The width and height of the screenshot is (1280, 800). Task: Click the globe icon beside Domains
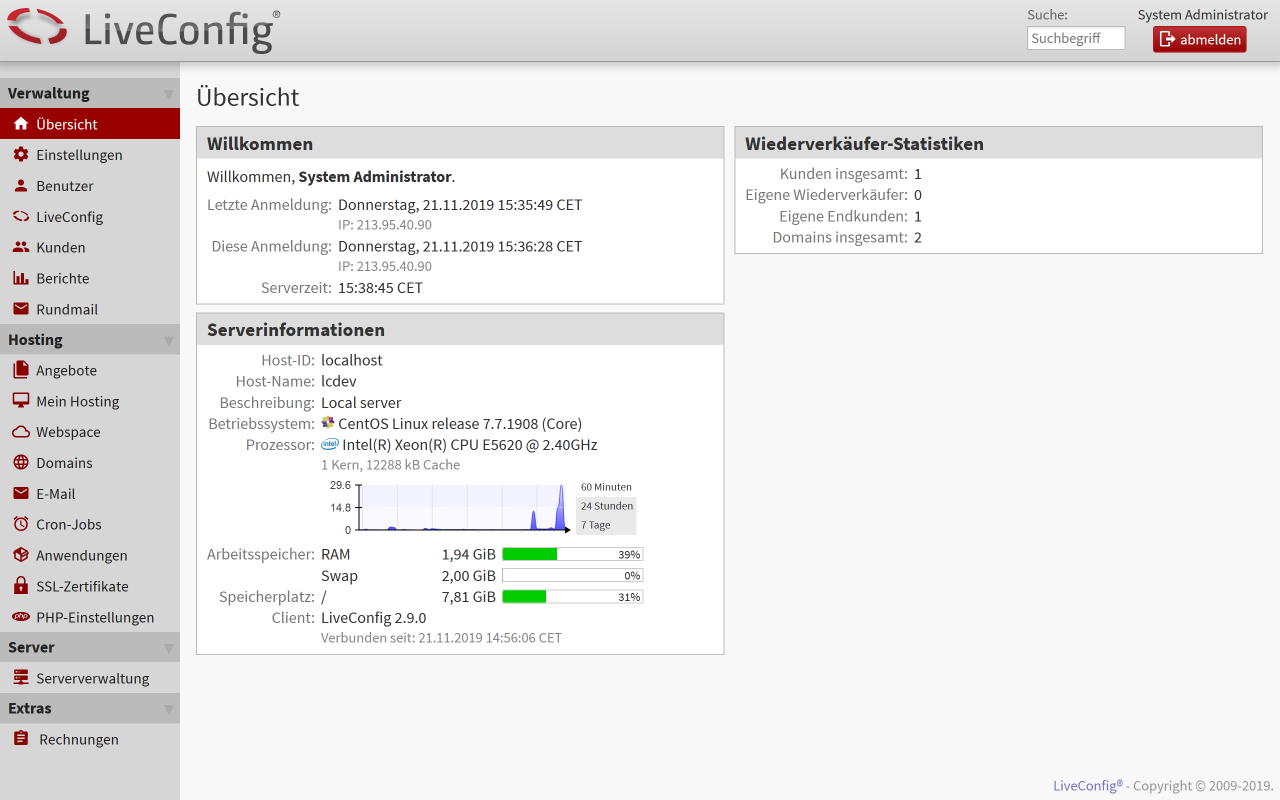pyautogui.click(x=20, y=463)
